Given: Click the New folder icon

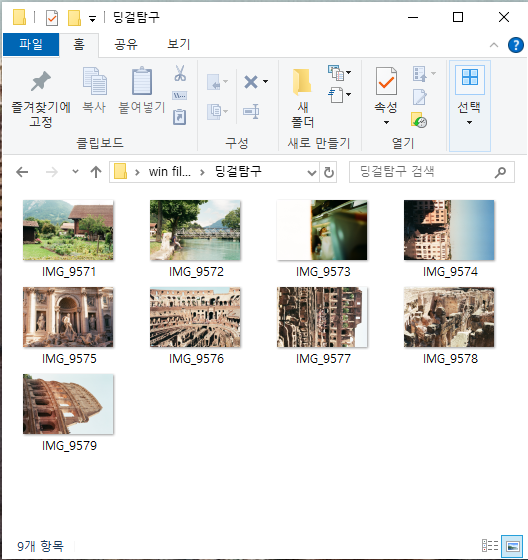Looking at the screenshot, I should (x=302, y=82).
